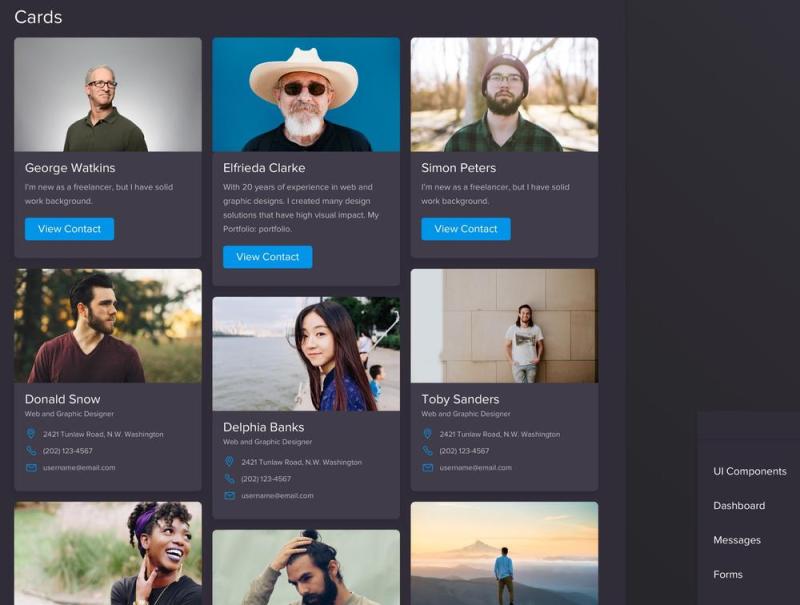Select the phone icon on Toby Sanders' card
Viewport: 800px width, 605px height.
pos(426,450)
